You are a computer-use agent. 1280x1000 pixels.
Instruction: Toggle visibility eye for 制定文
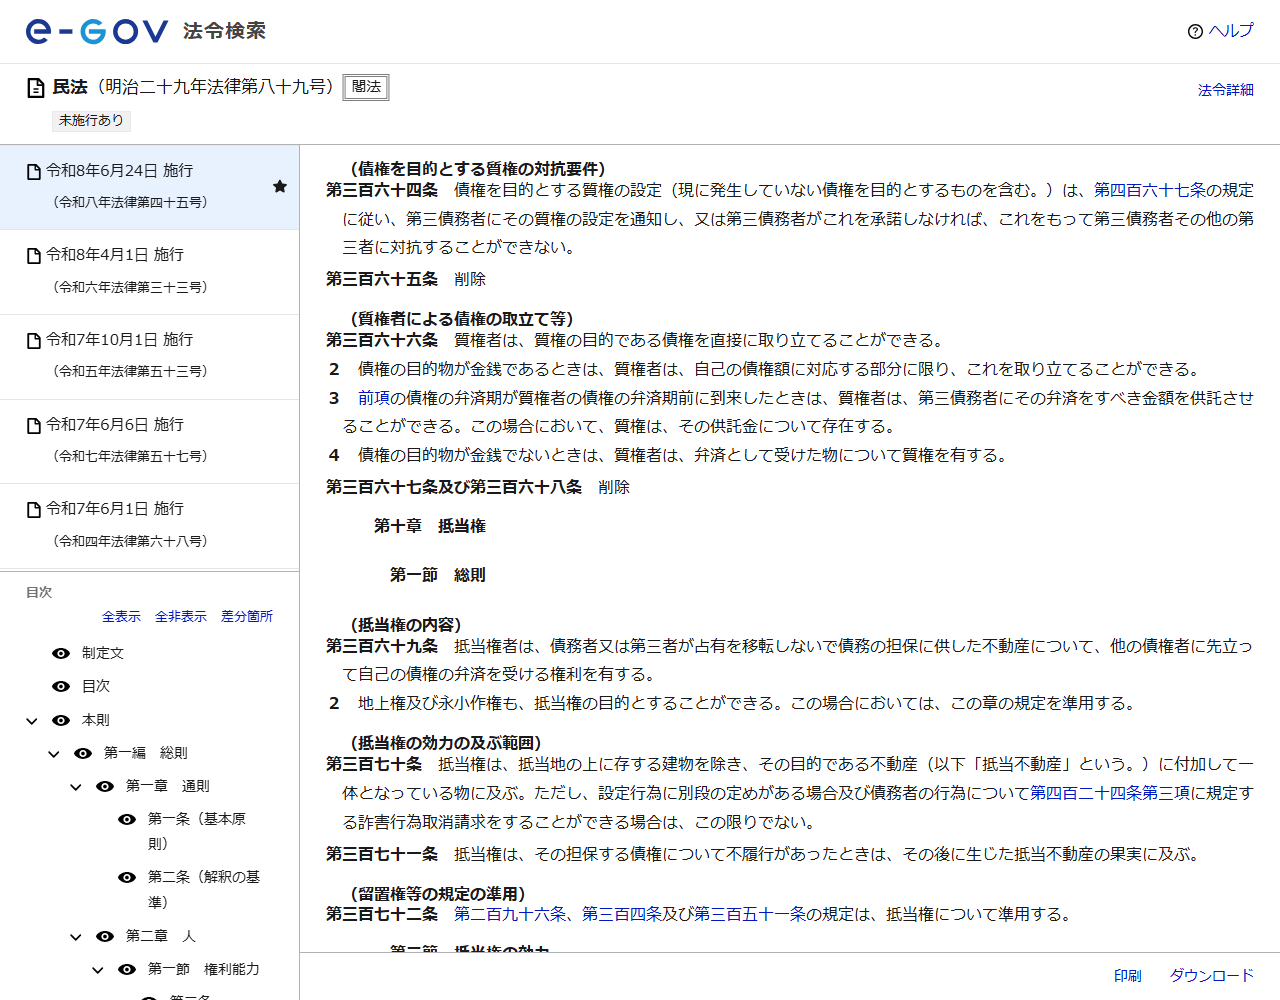pyautogui.click(x=61, y=653)
